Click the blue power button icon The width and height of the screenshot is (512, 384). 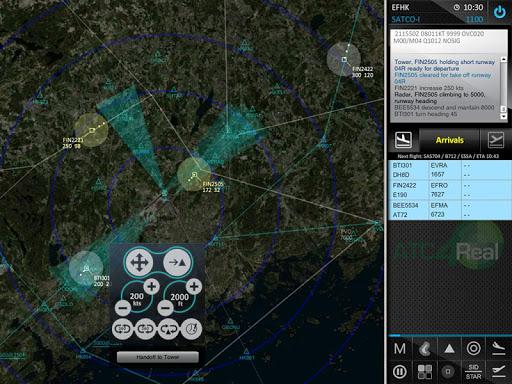(x=499, y=12)
